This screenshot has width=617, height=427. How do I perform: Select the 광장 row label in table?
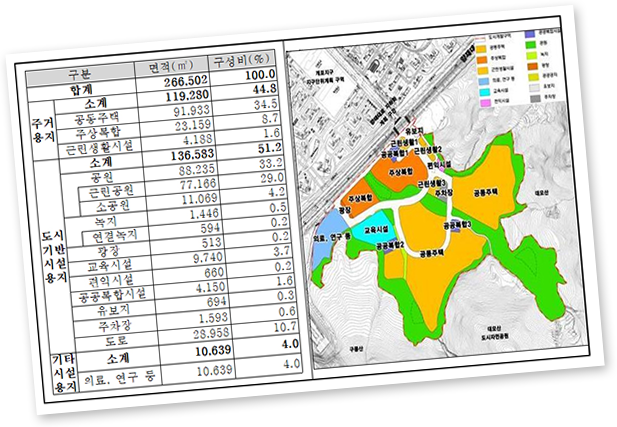tap(108, 251)
